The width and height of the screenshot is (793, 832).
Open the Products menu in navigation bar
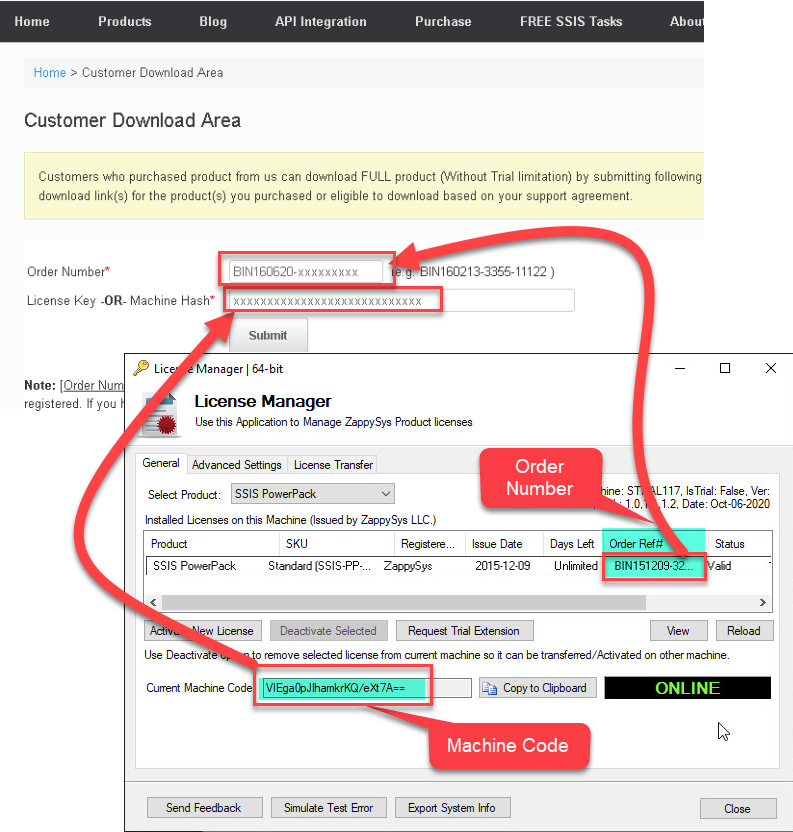[x=125, y=21]
